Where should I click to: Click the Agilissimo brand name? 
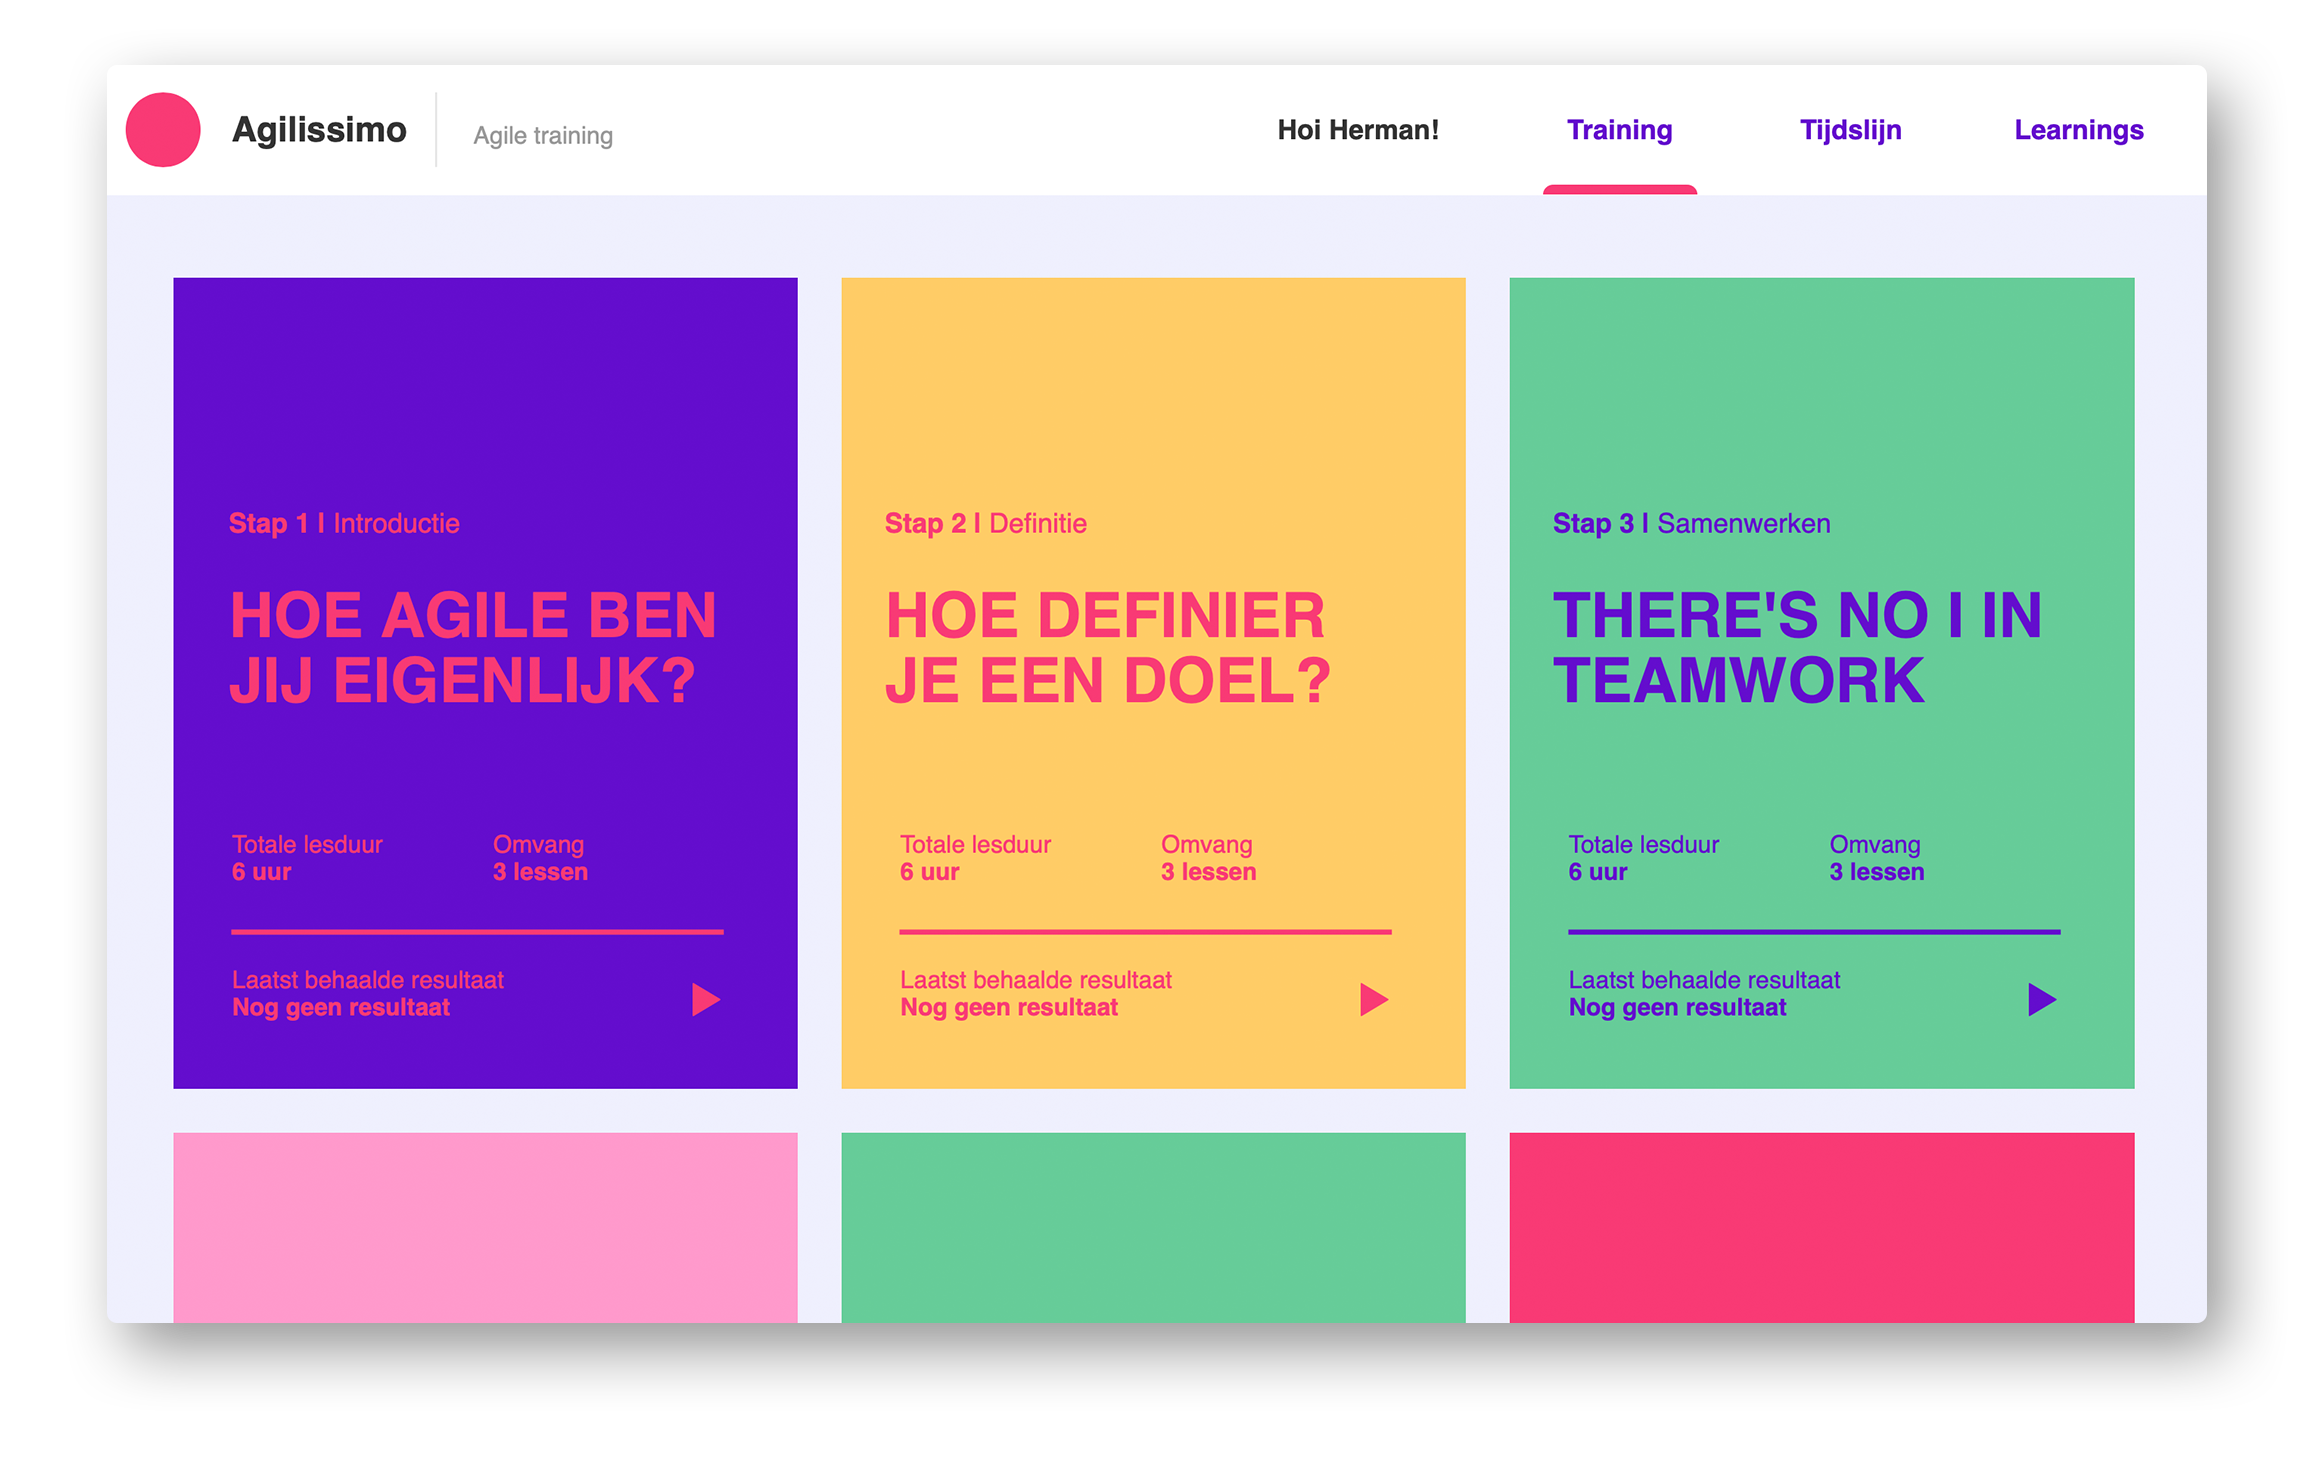click(319, 130)
